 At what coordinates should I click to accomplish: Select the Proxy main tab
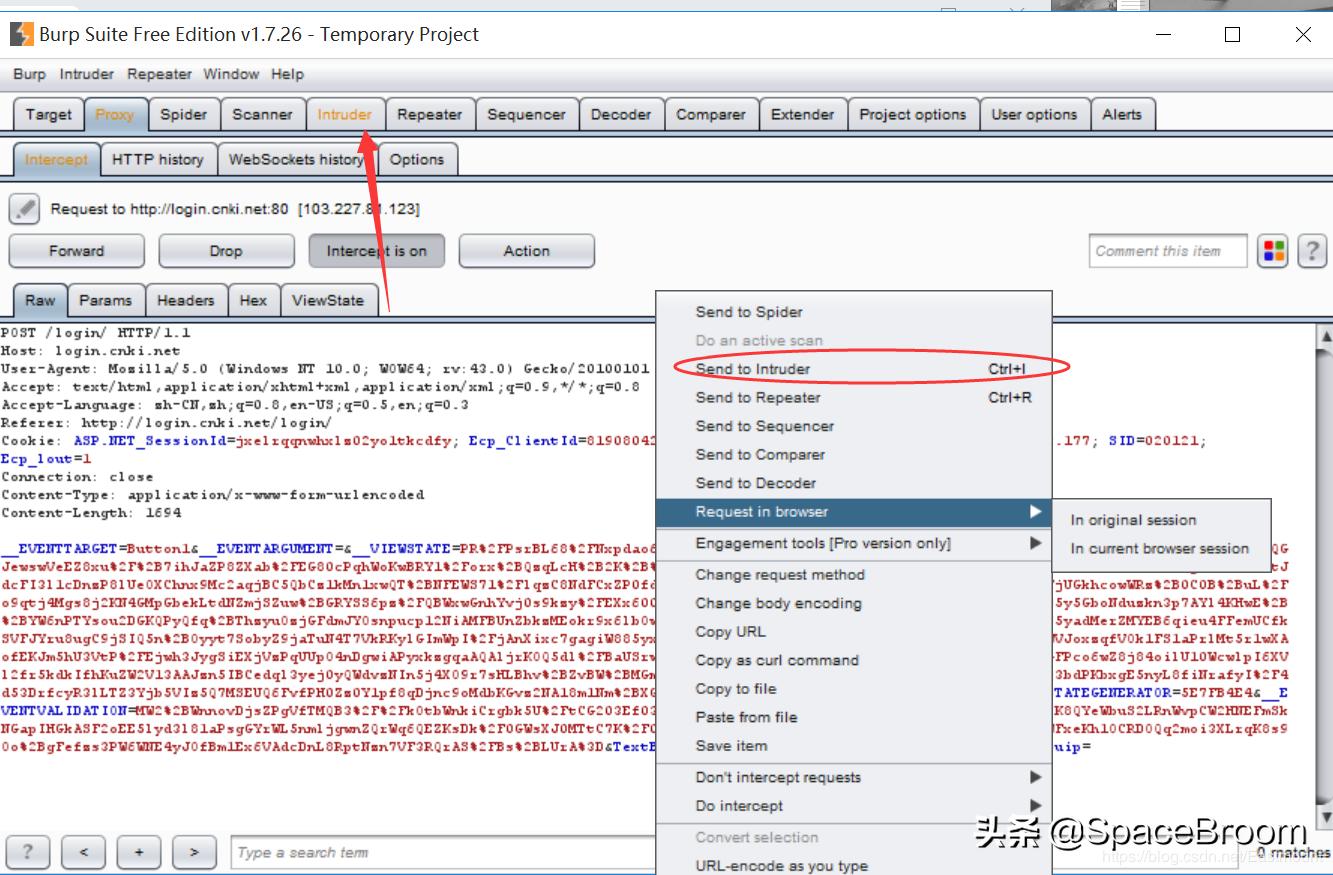(115, 114)
